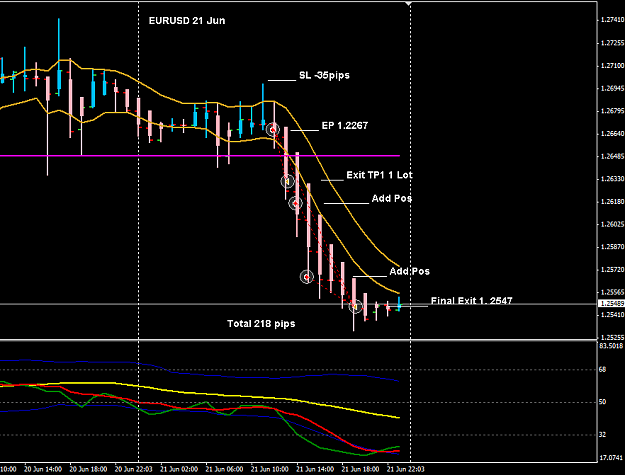Click the EURUSD 21 Jun title label
This screenshot has height=475, width=625.
tap(187, 21)
